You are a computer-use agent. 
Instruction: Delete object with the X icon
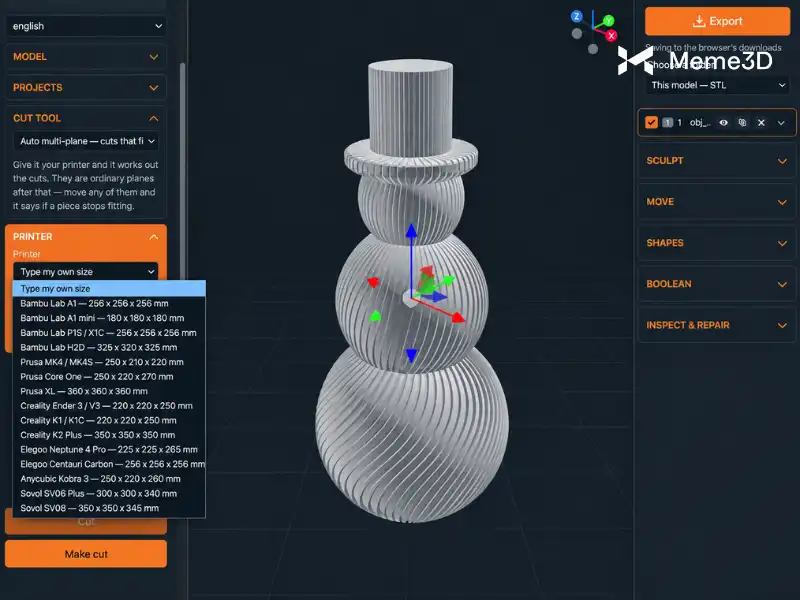(761, 122)
